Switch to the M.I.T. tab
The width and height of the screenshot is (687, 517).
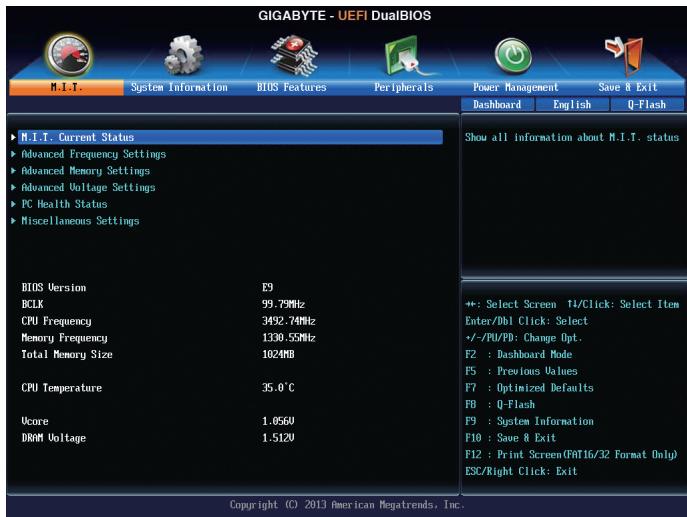coord(67,87)
